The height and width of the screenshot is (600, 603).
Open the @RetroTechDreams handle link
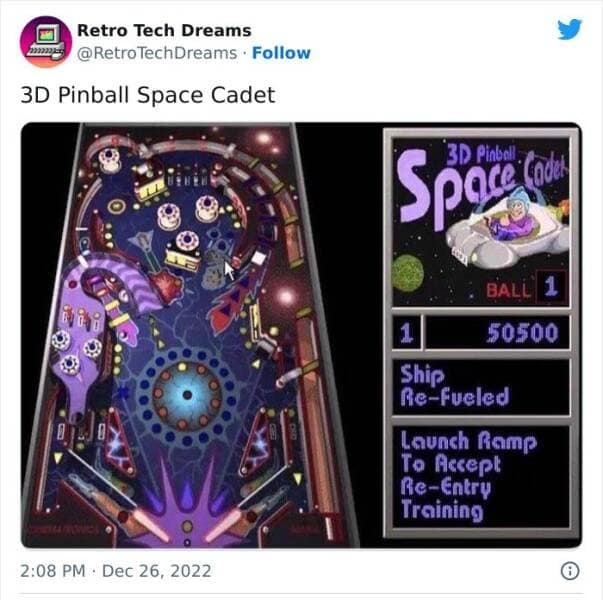click(157, 53)
